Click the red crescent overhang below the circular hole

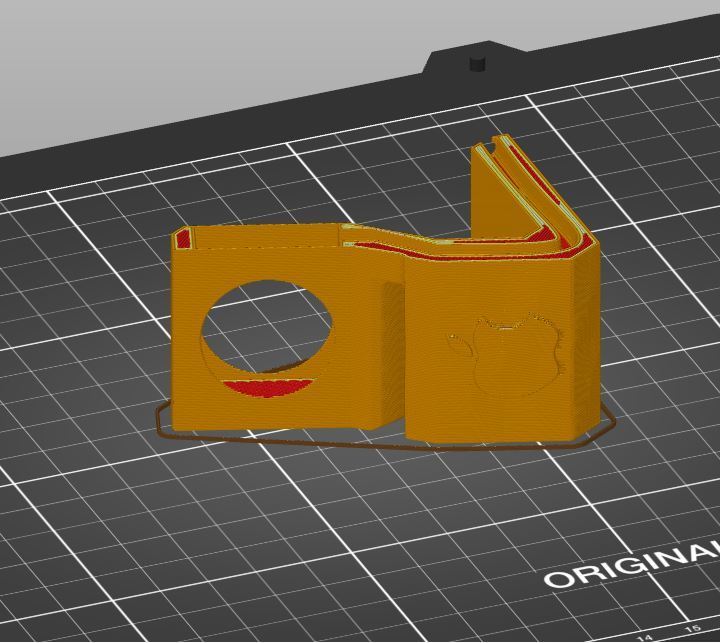point(269,387)
